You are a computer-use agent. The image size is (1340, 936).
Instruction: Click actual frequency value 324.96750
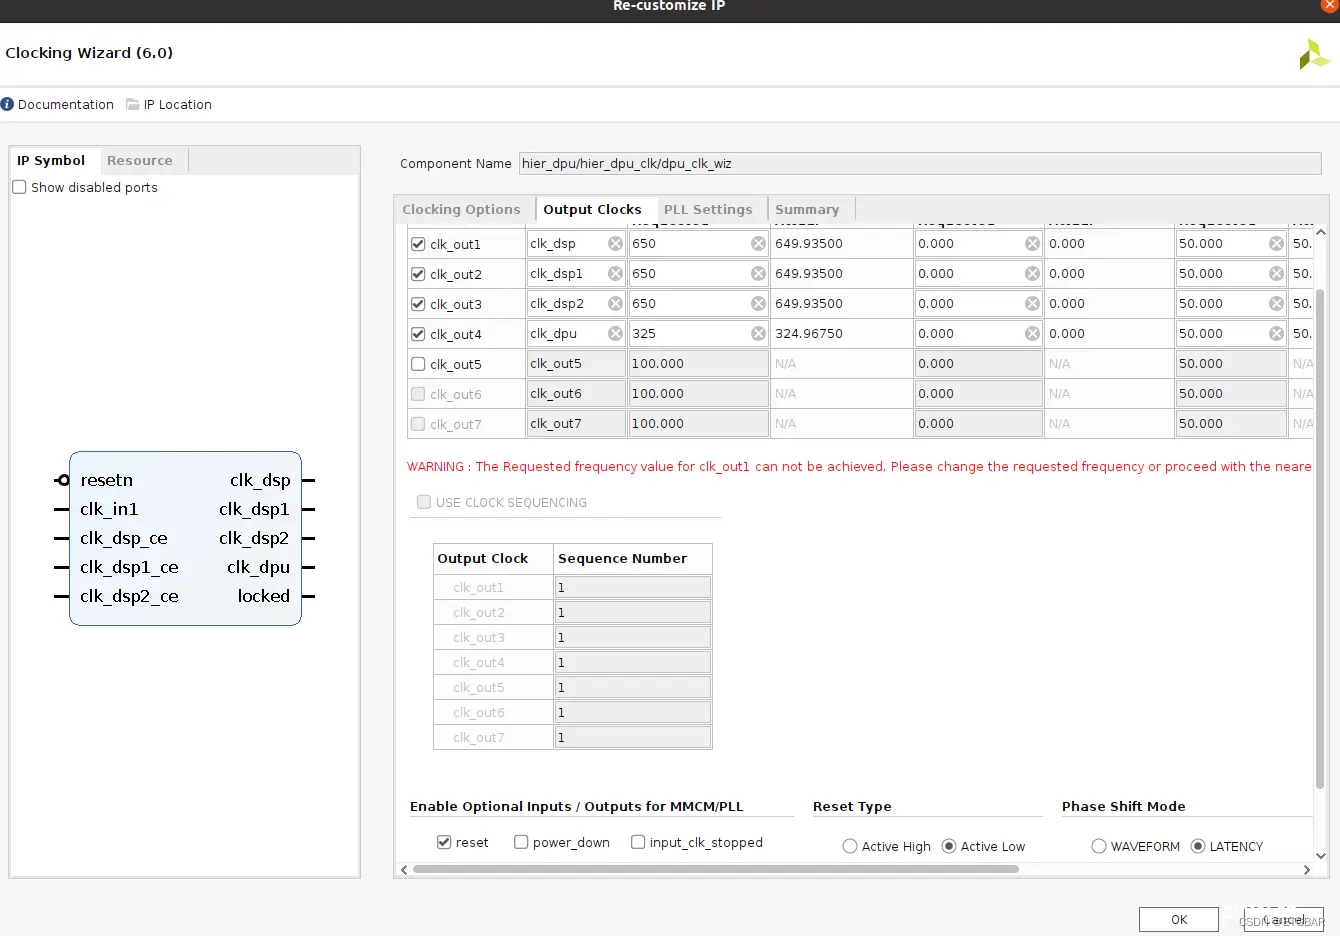point(809,334)
